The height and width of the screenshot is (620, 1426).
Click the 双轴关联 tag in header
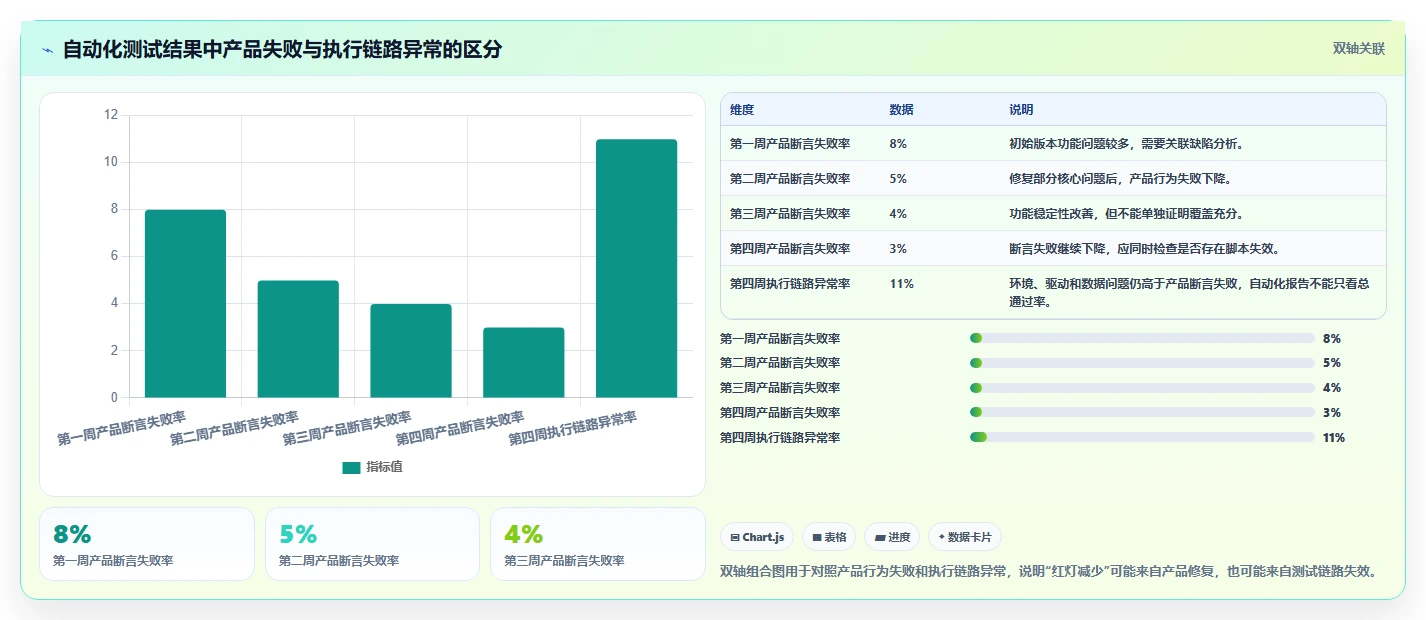click(x=1359, y=48)
